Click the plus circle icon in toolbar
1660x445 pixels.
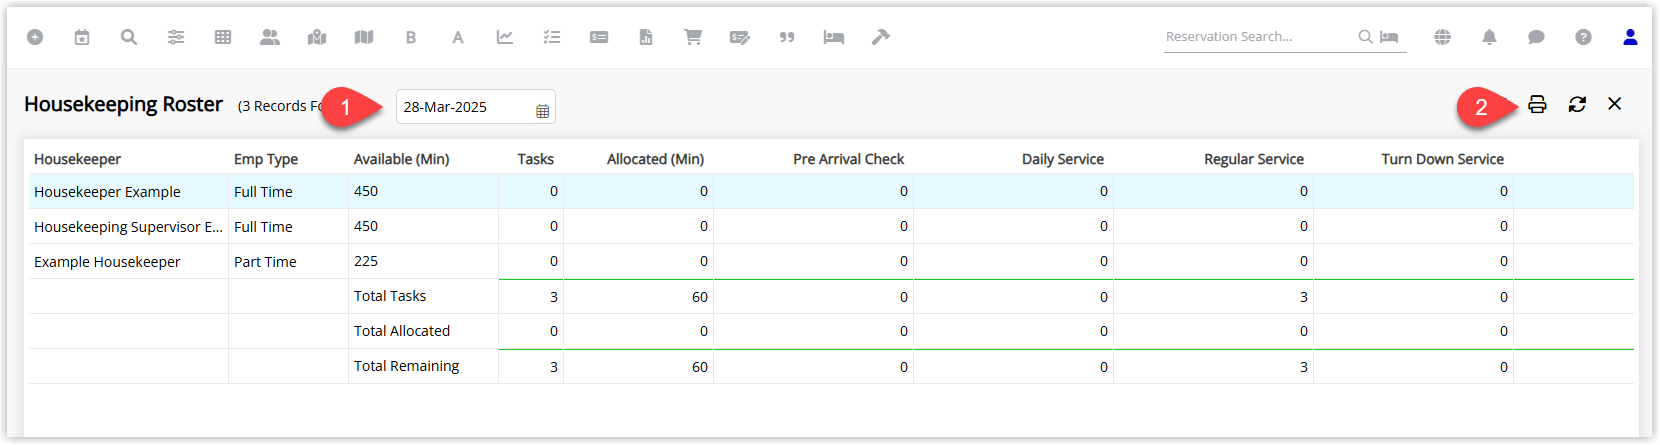[x=35, y=37]
